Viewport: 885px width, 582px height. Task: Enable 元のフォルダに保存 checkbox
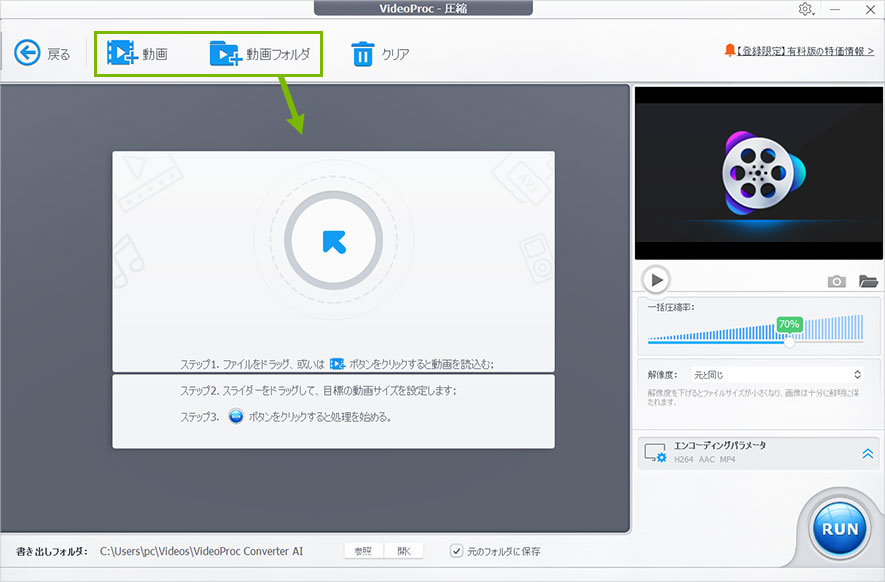[x=457, y=550]
